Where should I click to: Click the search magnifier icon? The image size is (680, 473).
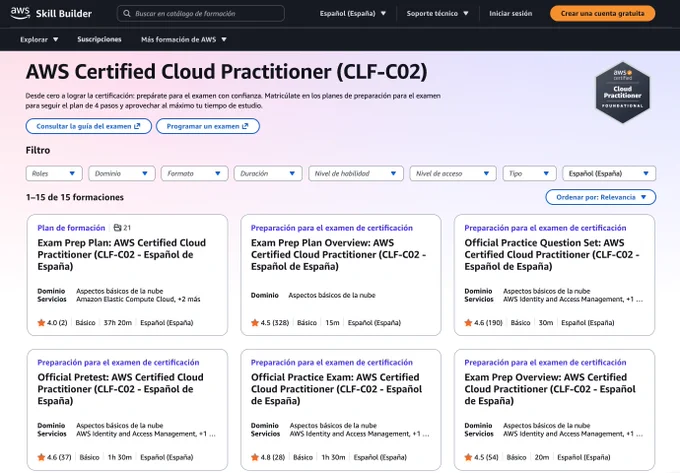[127, 13]
